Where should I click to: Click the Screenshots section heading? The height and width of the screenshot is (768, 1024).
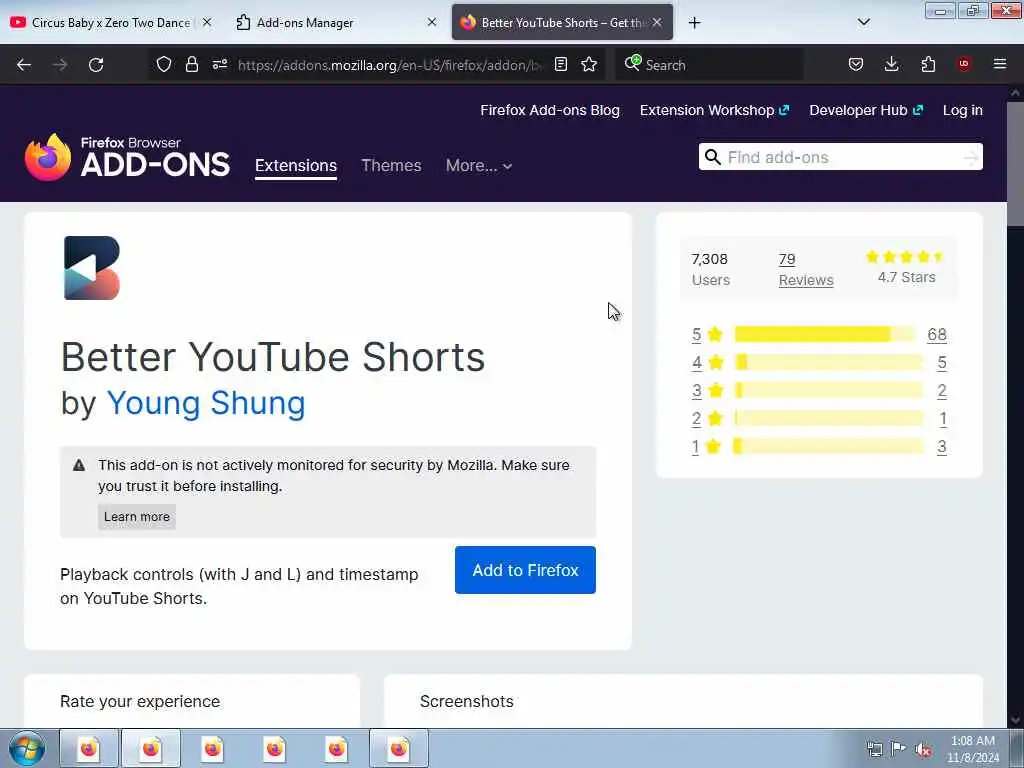466,701
